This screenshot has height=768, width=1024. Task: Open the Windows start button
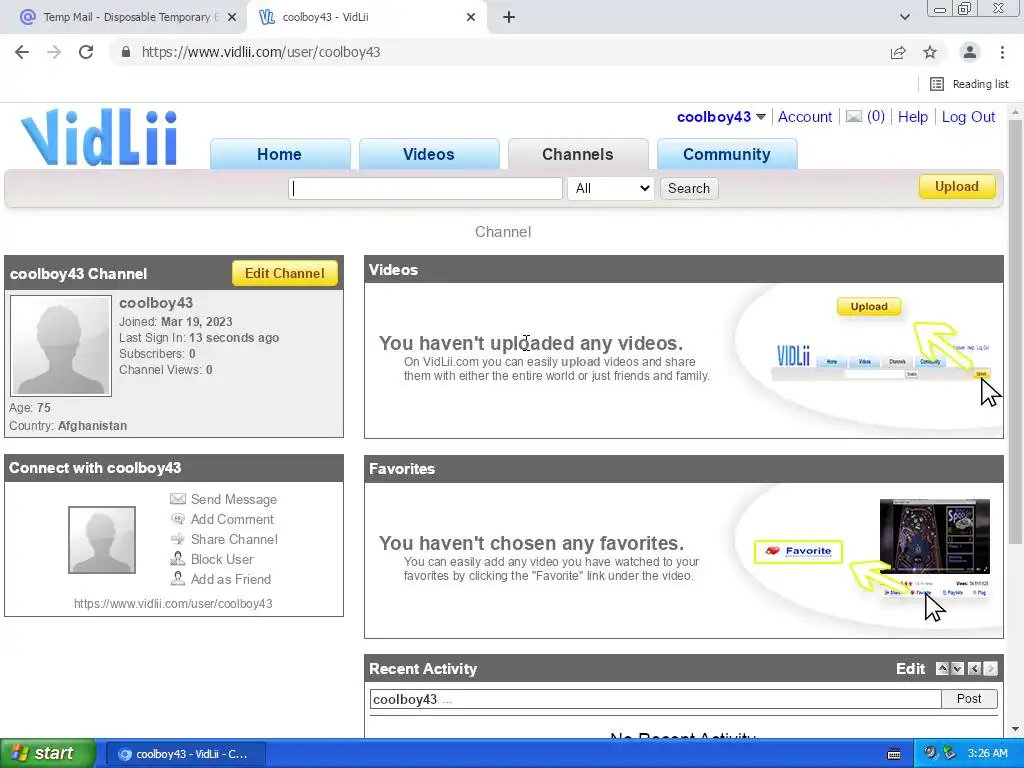48,753
